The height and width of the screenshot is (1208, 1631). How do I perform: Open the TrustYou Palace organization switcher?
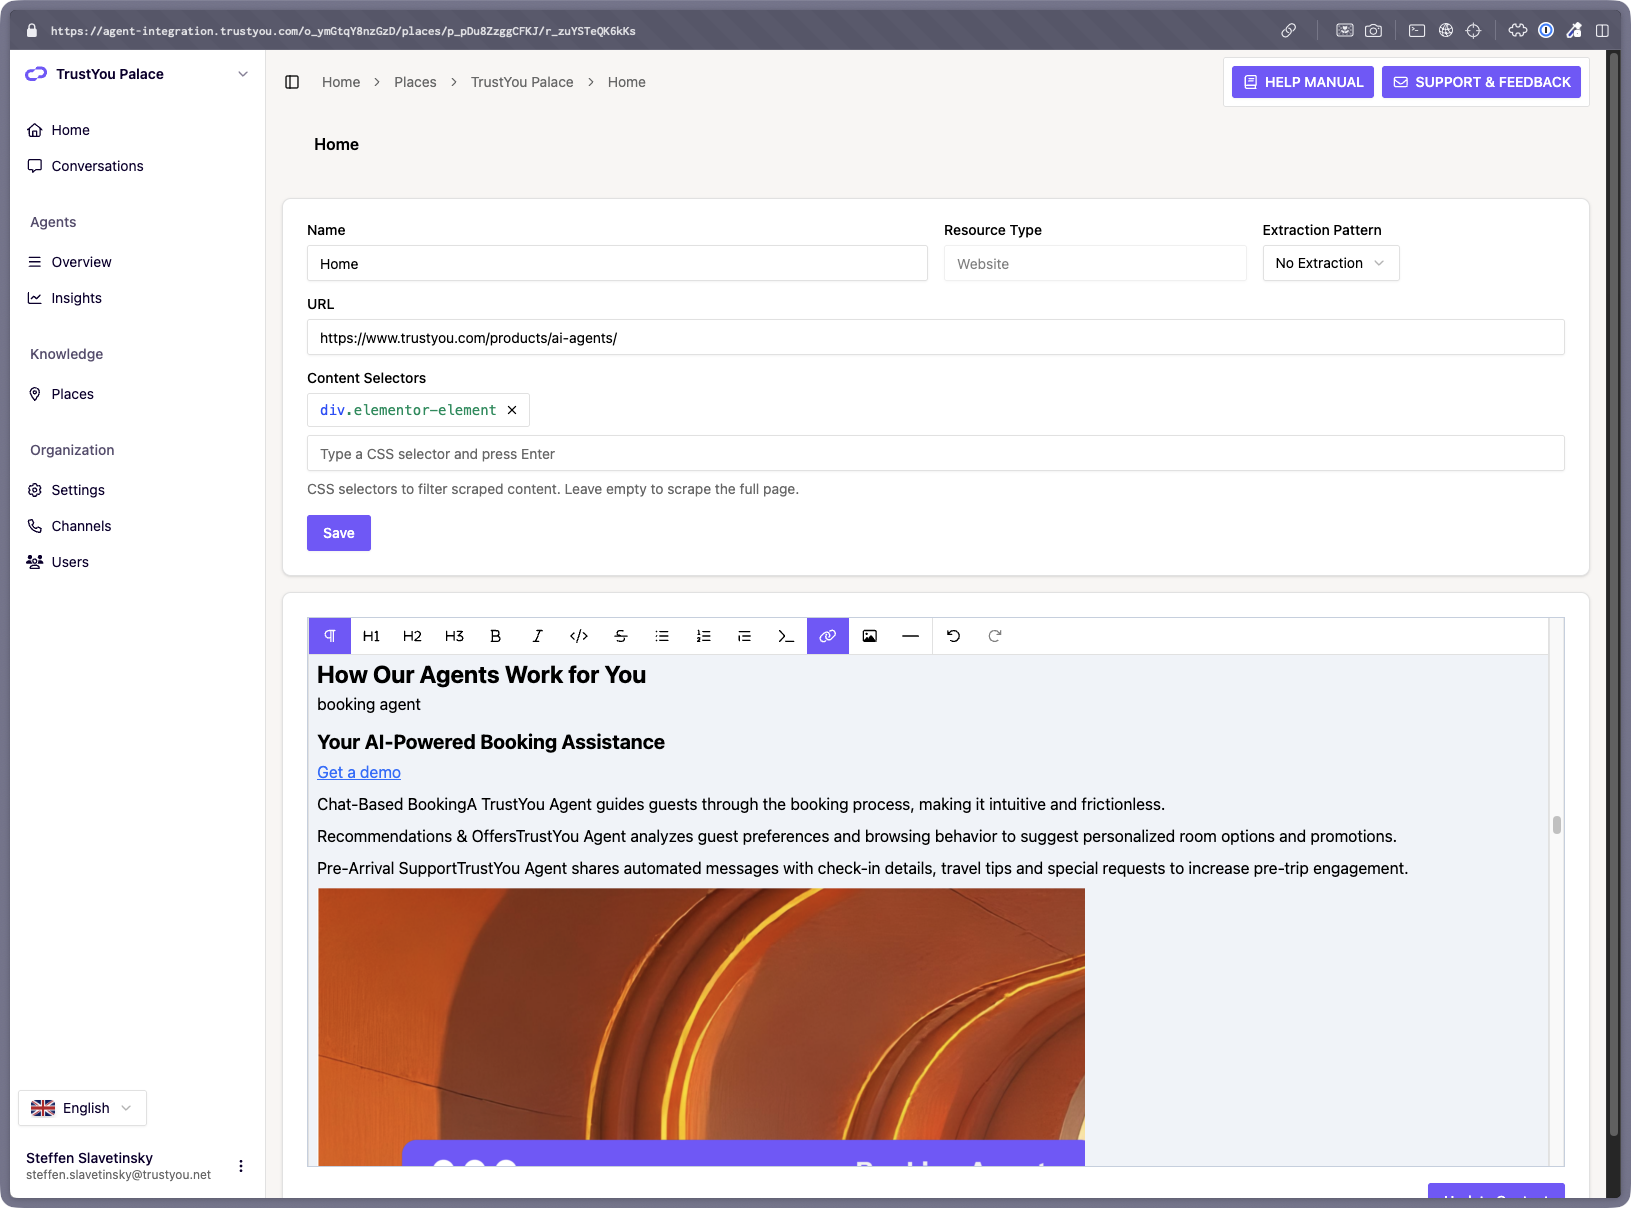pyautogui.click(x=138, y=74)
